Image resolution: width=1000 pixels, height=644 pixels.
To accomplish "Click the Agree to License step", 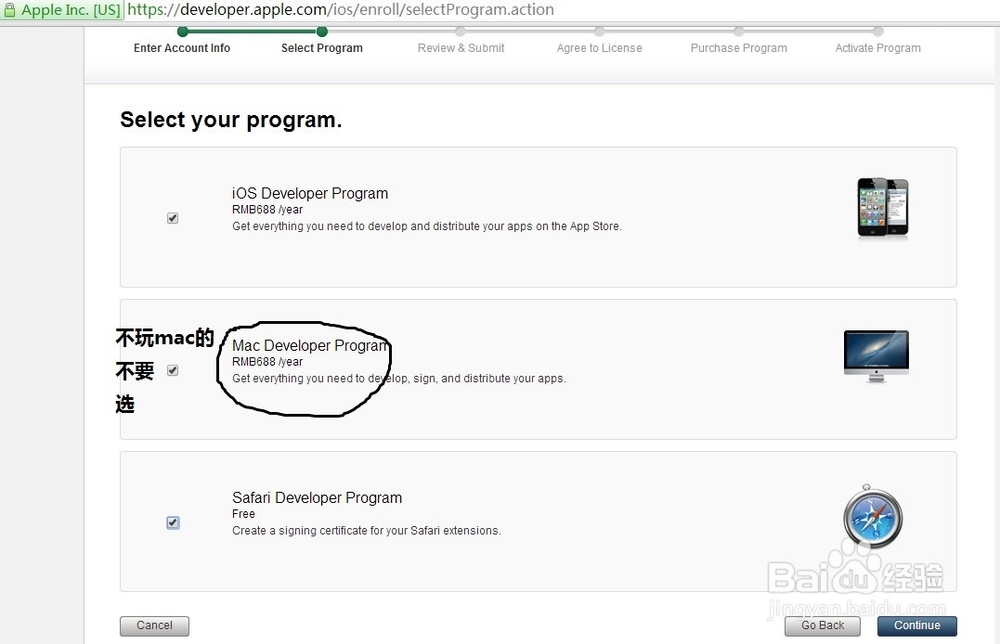I will coord(599,48).
